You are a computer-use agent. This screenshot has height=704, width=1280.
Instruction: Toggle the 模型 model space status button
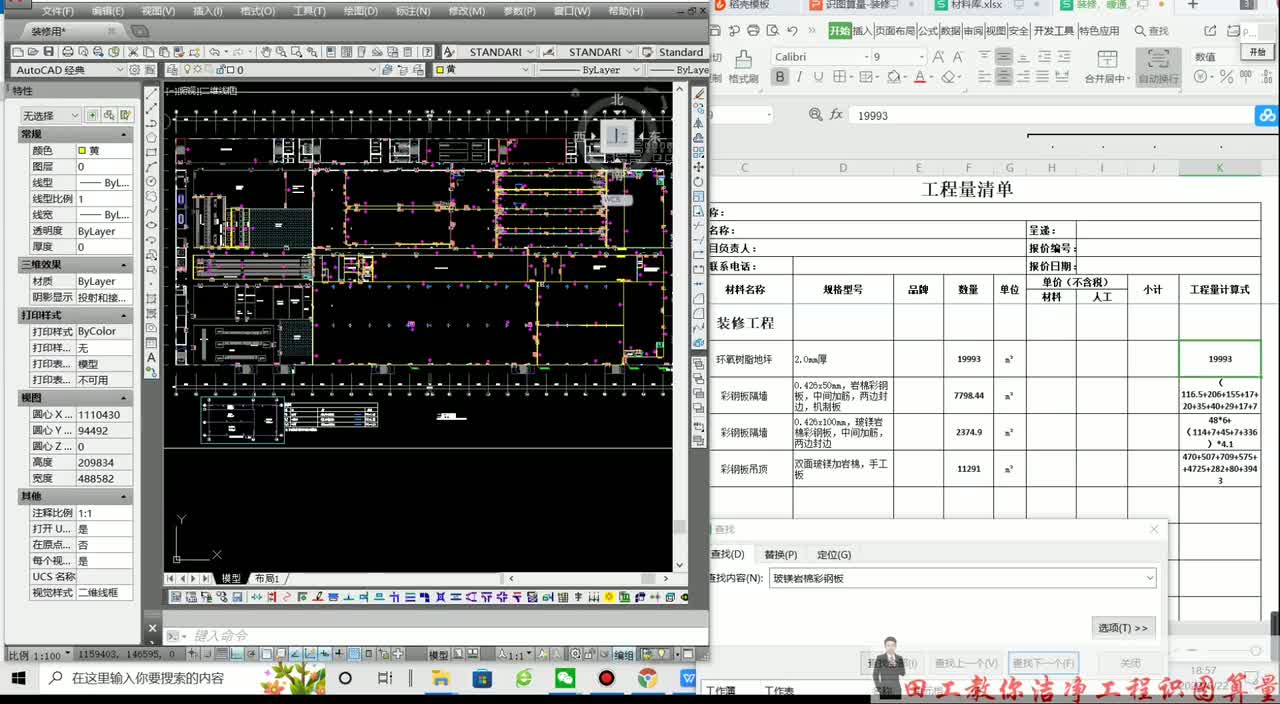tap(438, 655)
